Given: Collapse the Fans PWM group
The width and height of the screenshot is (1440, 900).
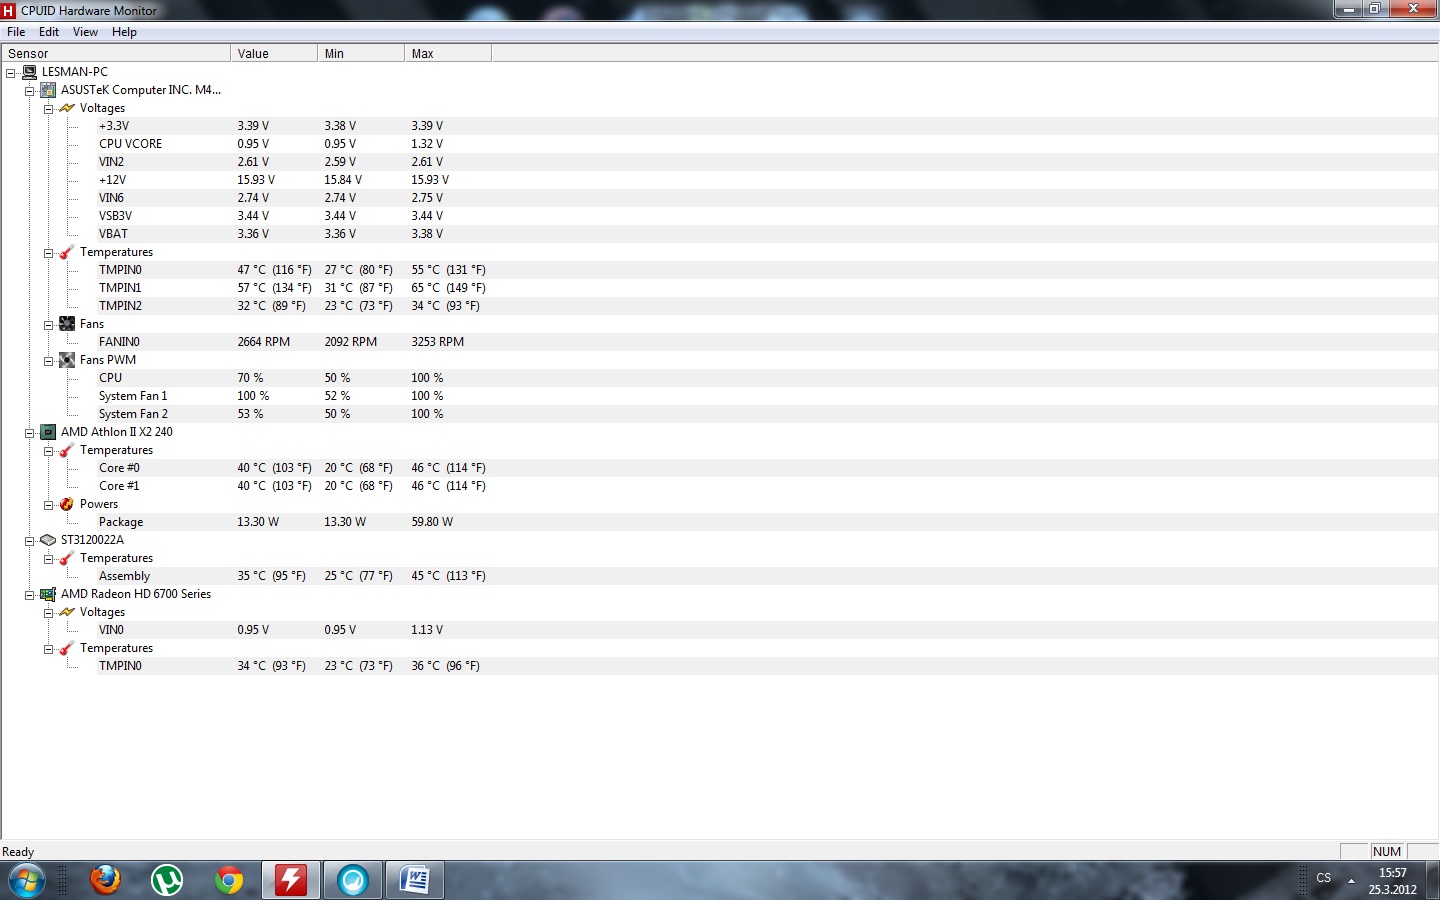Looking at the screenshot, I should [x=48, y=361].
